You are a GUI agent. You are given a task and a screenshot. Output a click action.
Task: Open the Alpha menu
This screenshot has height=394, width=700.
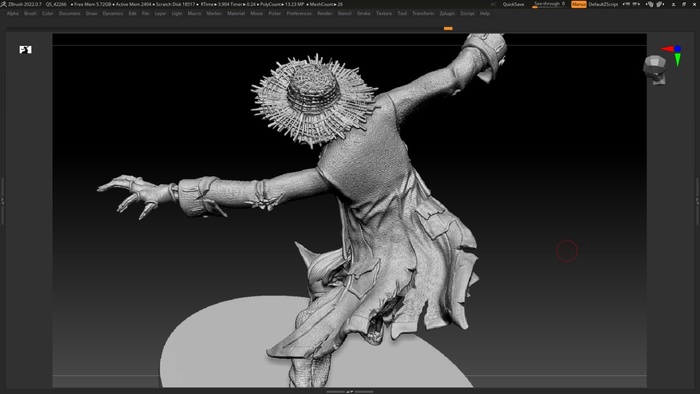[x=12, y=13]
